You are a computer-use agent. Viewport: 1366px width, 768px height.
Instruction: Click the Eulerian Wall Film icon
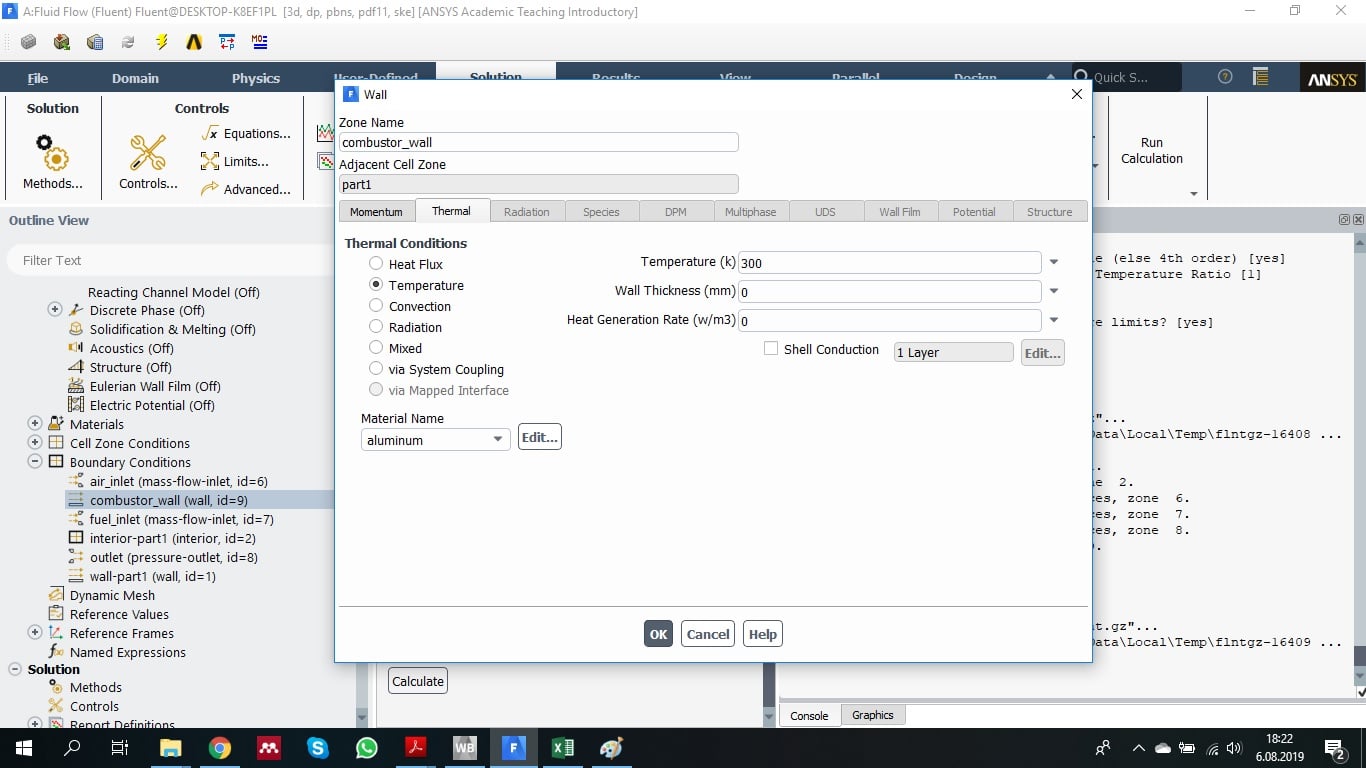[x=76, y=386]
